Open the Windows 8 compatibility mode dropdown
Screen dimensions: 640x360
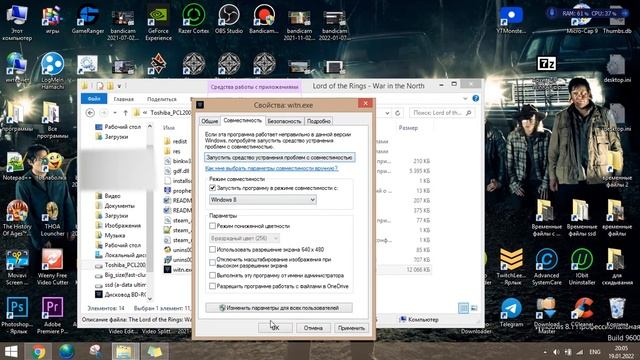[x=263, y=200]
